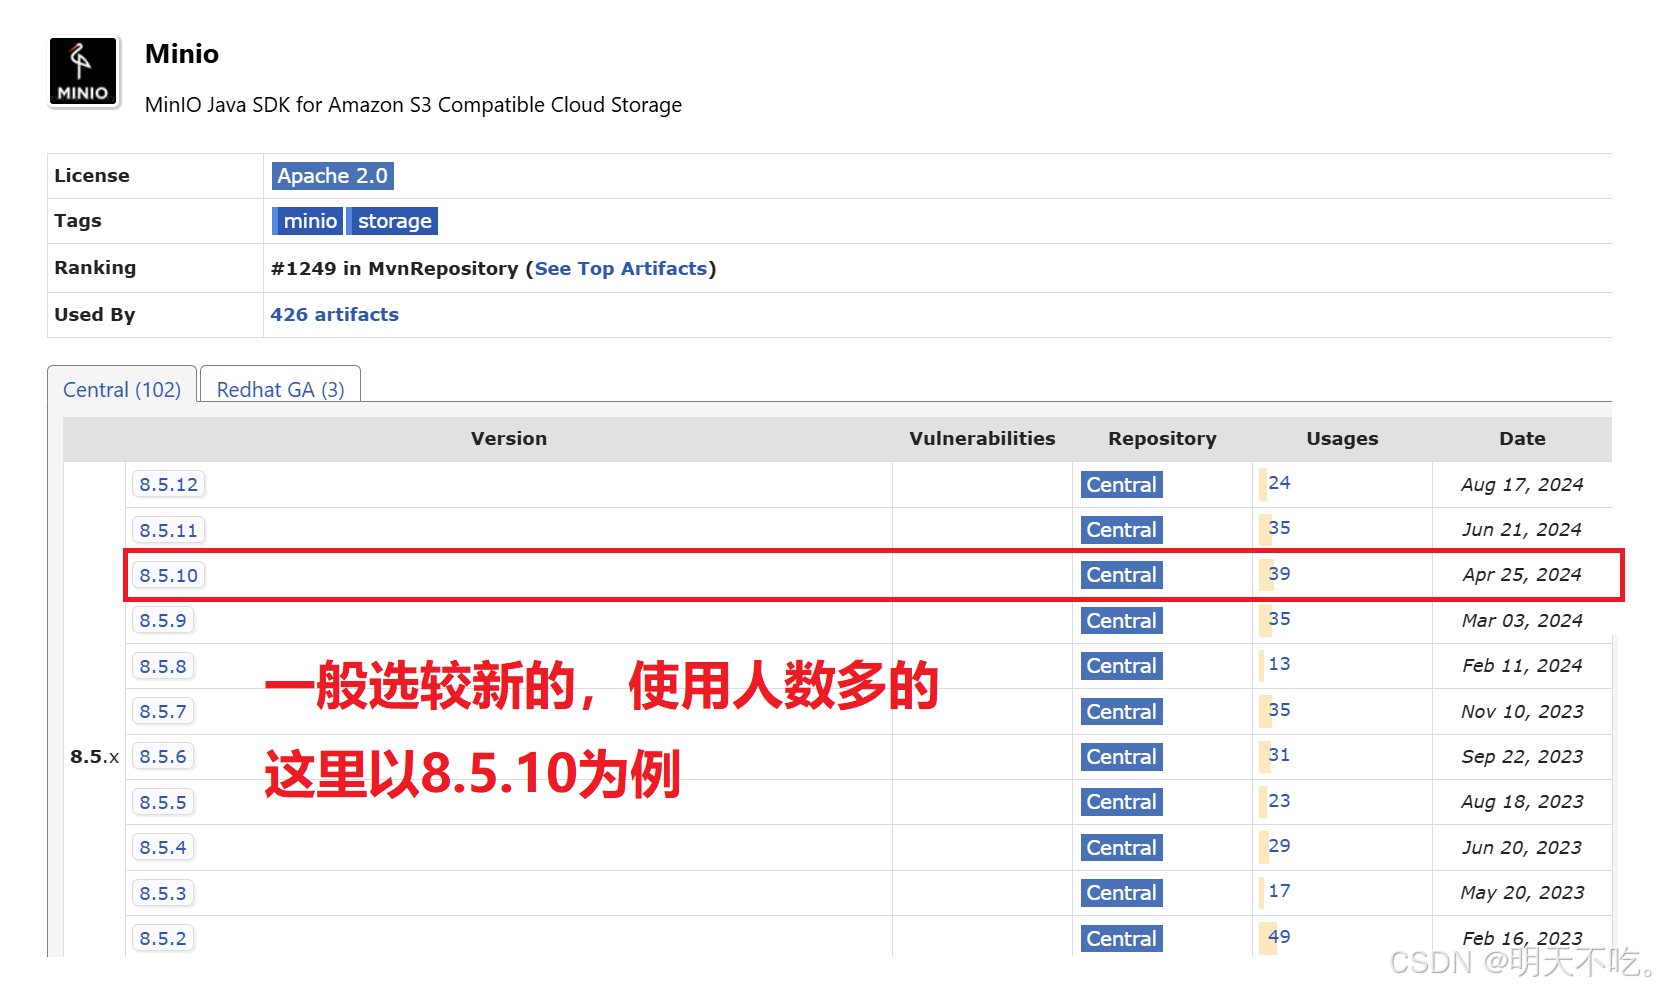
Task: Switch to the Redhat GA (3) tab
Action: (x=280, y=389)
